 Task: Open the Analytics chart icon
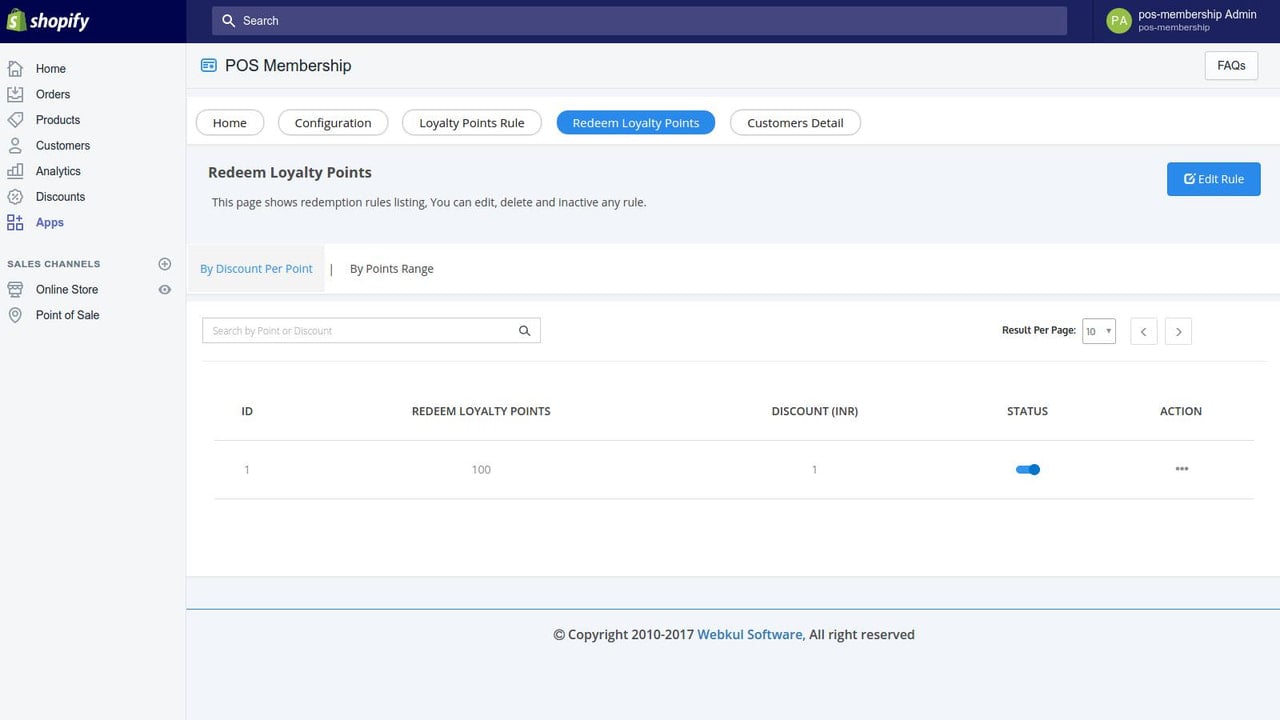point(15,171)
